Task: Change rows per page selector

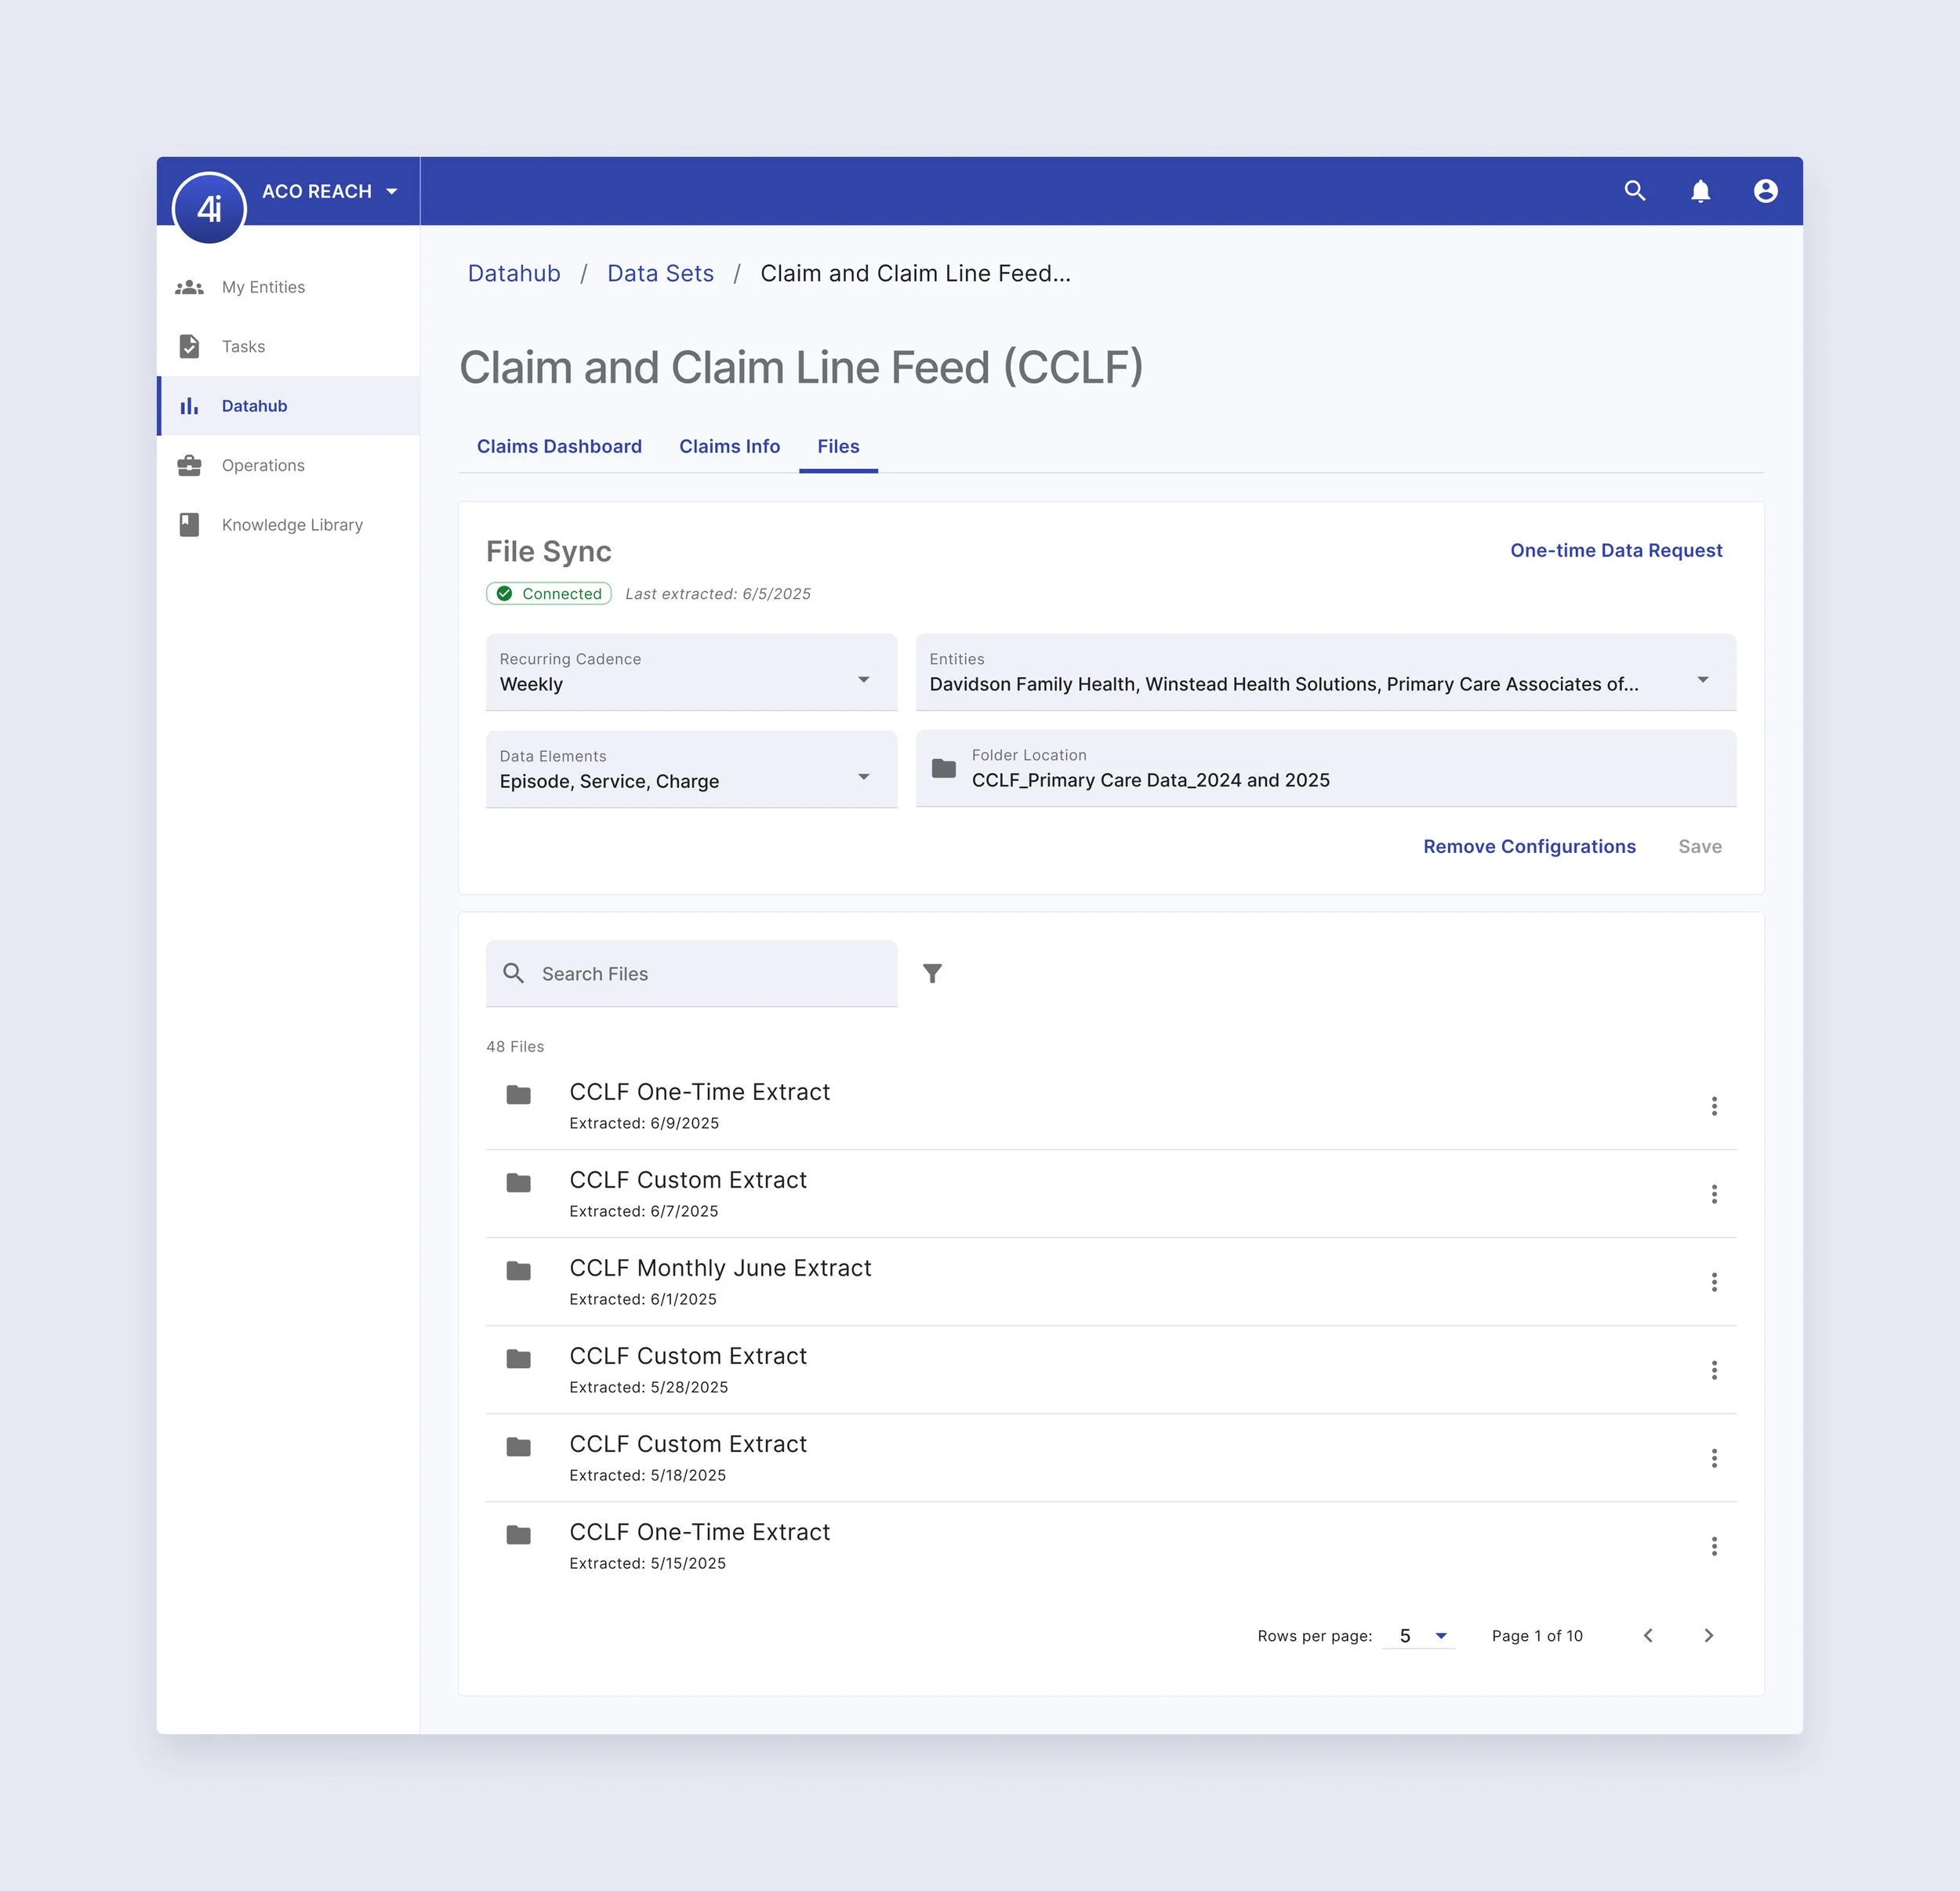Action: (x=1420, y=1636)
